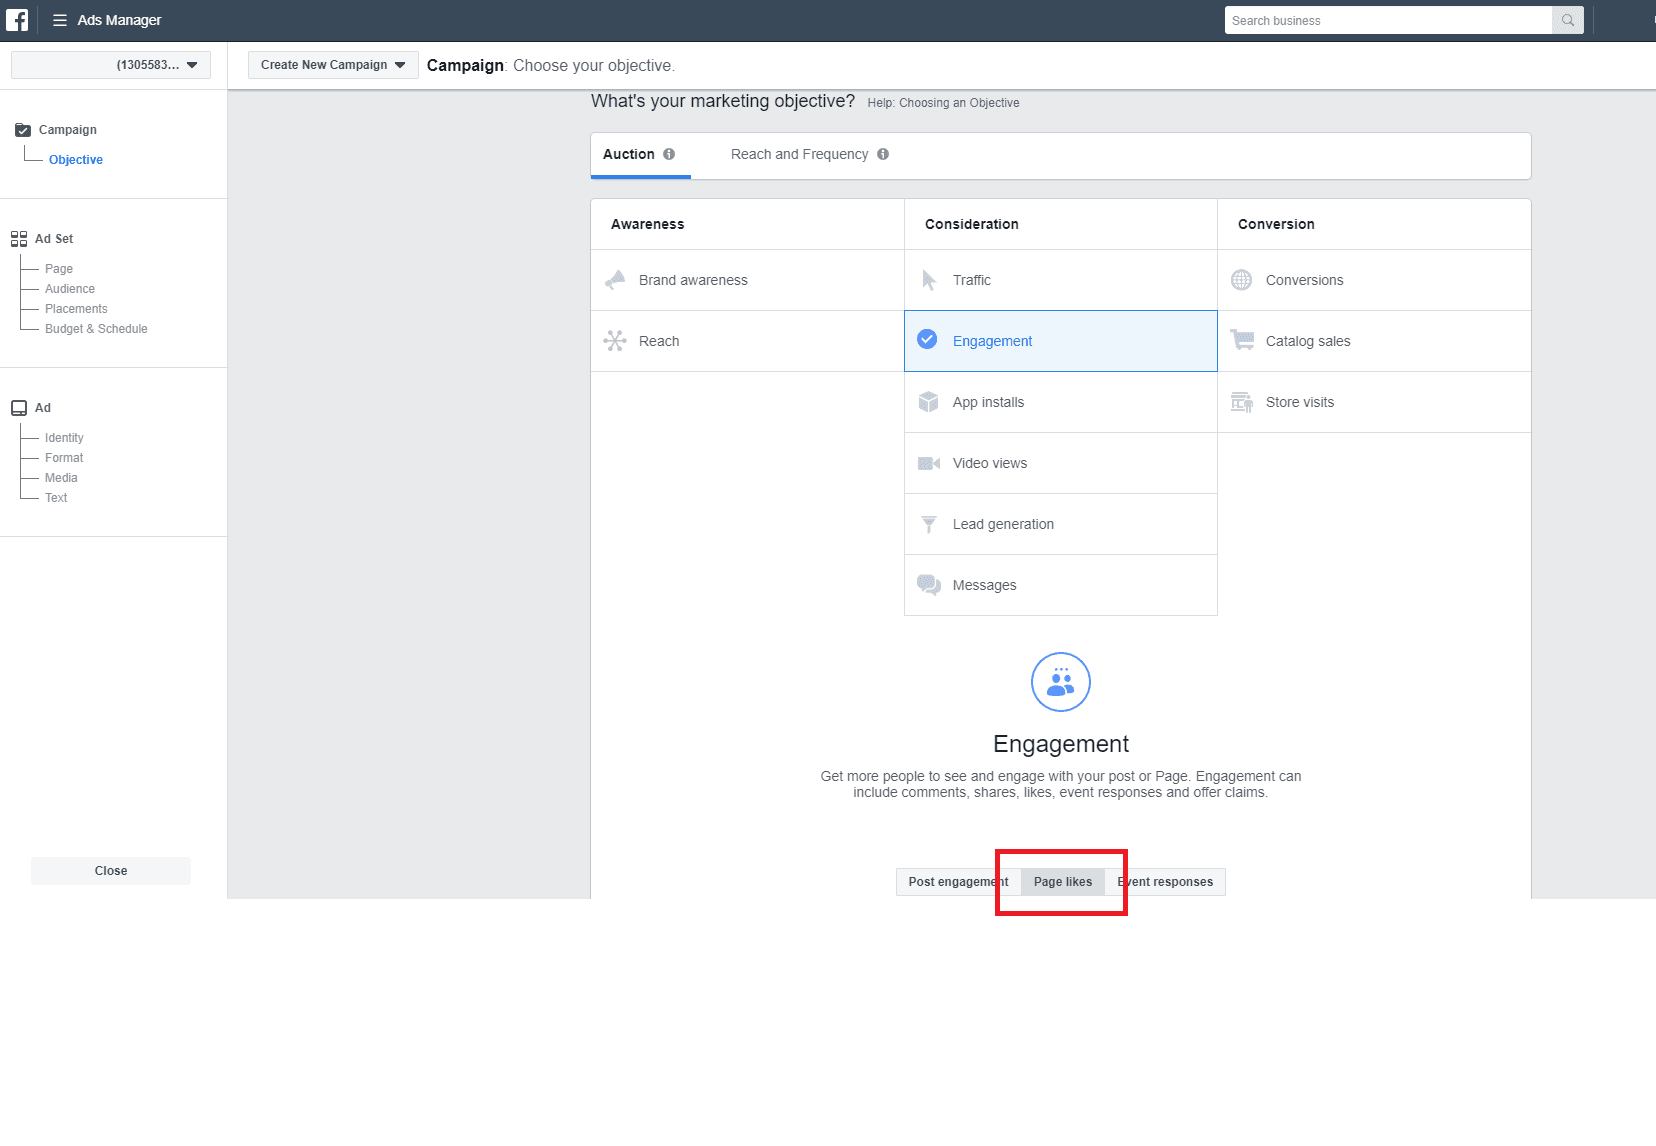The image size is (1656, 1146).
Task: Click the Facebook logo icon
Action: (x=17, y=20)
